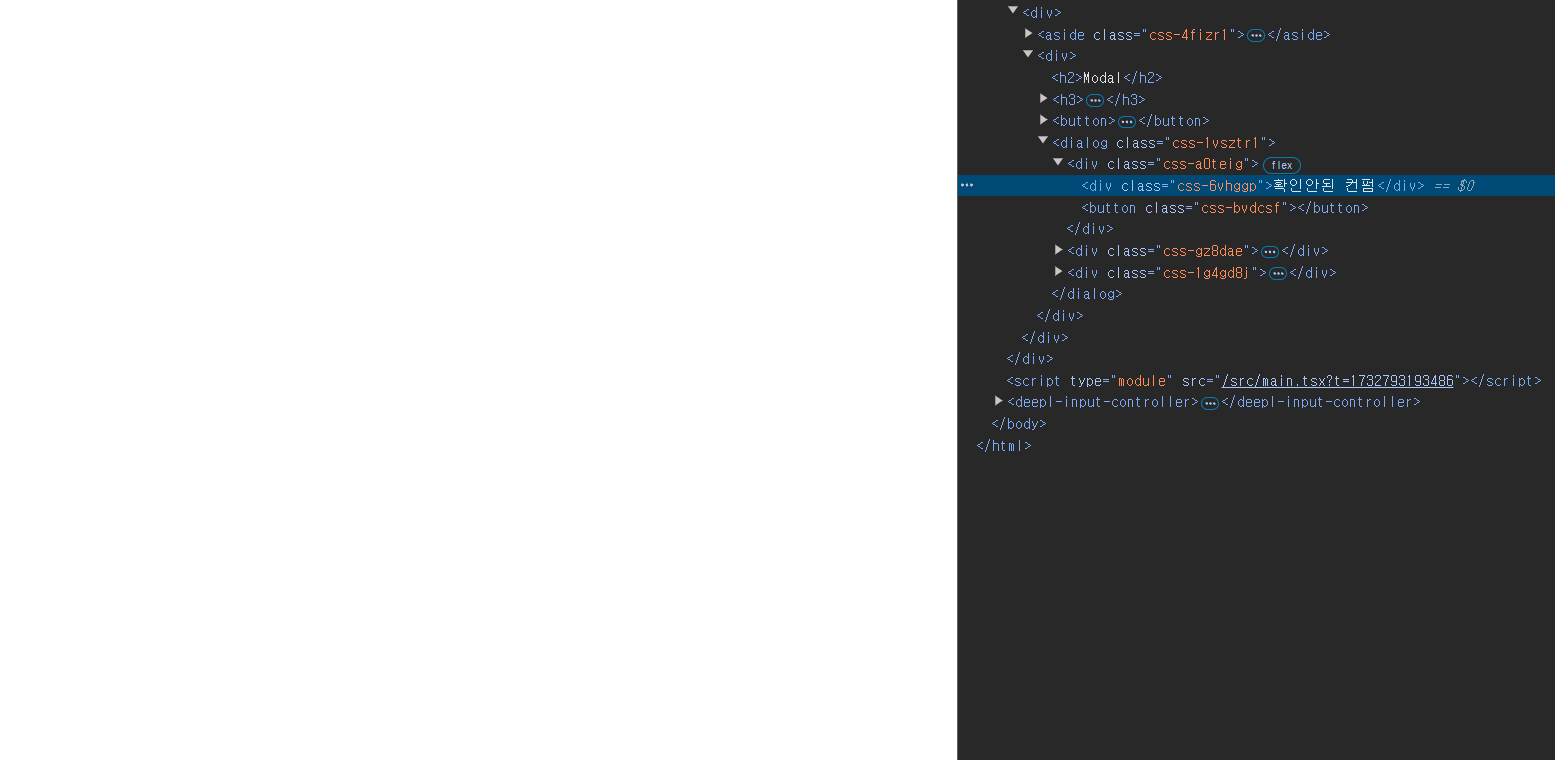
Task: Click the closing dialog tag
Action: (1087, 294)
